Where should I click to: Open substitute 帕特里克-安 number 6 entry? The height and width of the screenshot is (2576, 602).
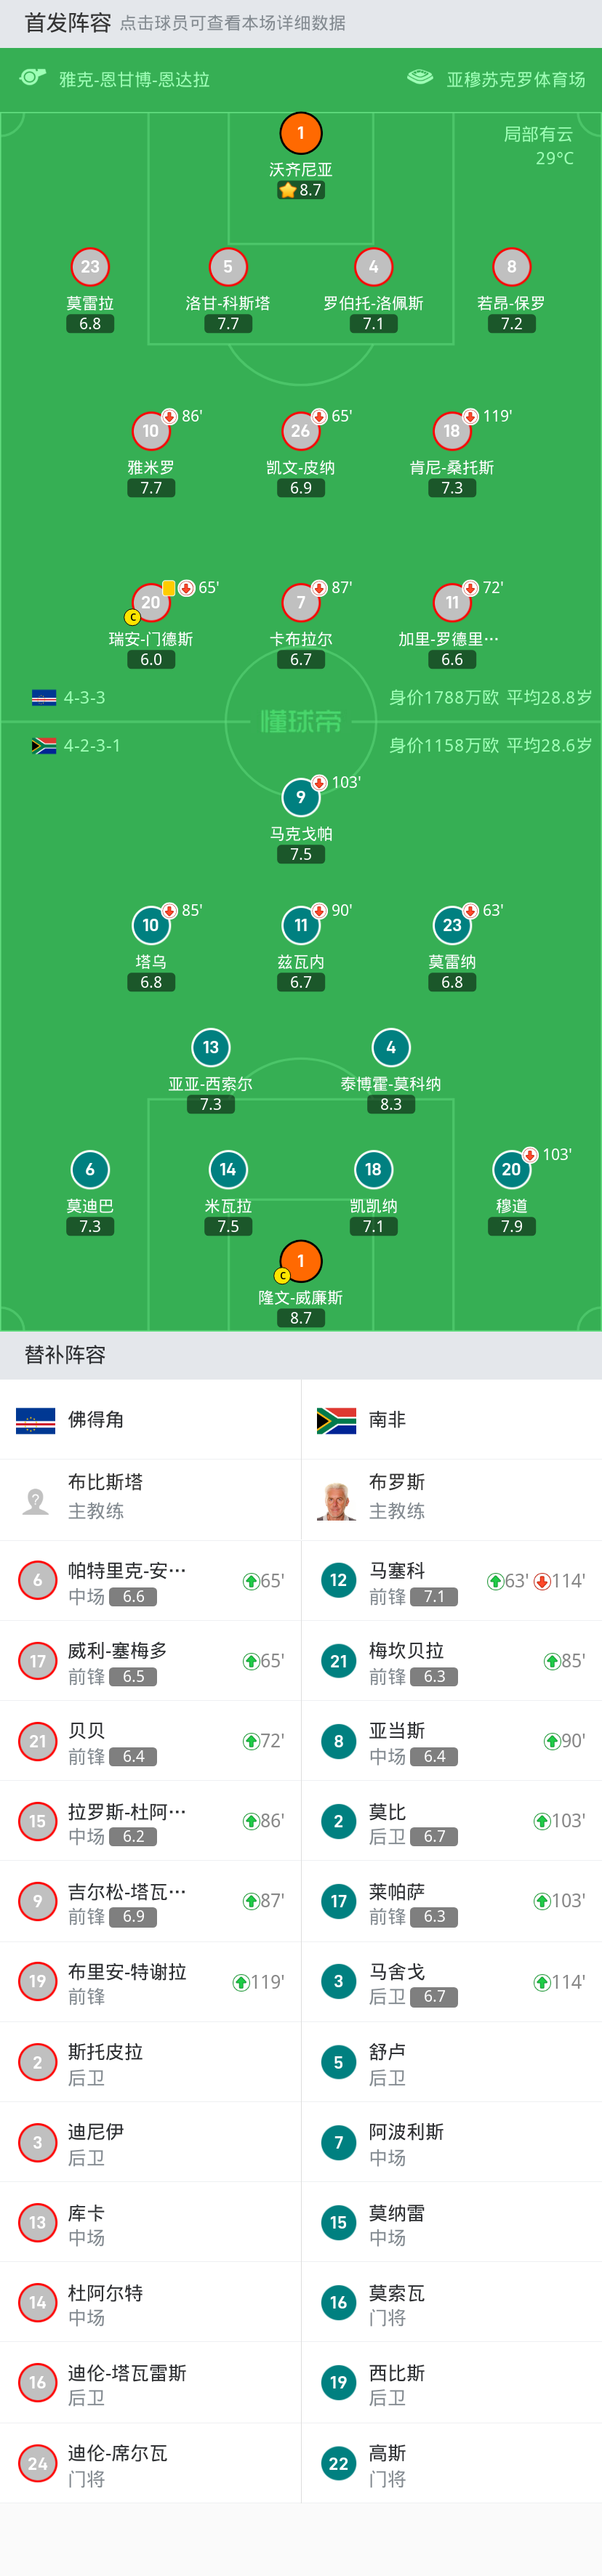150,1581
